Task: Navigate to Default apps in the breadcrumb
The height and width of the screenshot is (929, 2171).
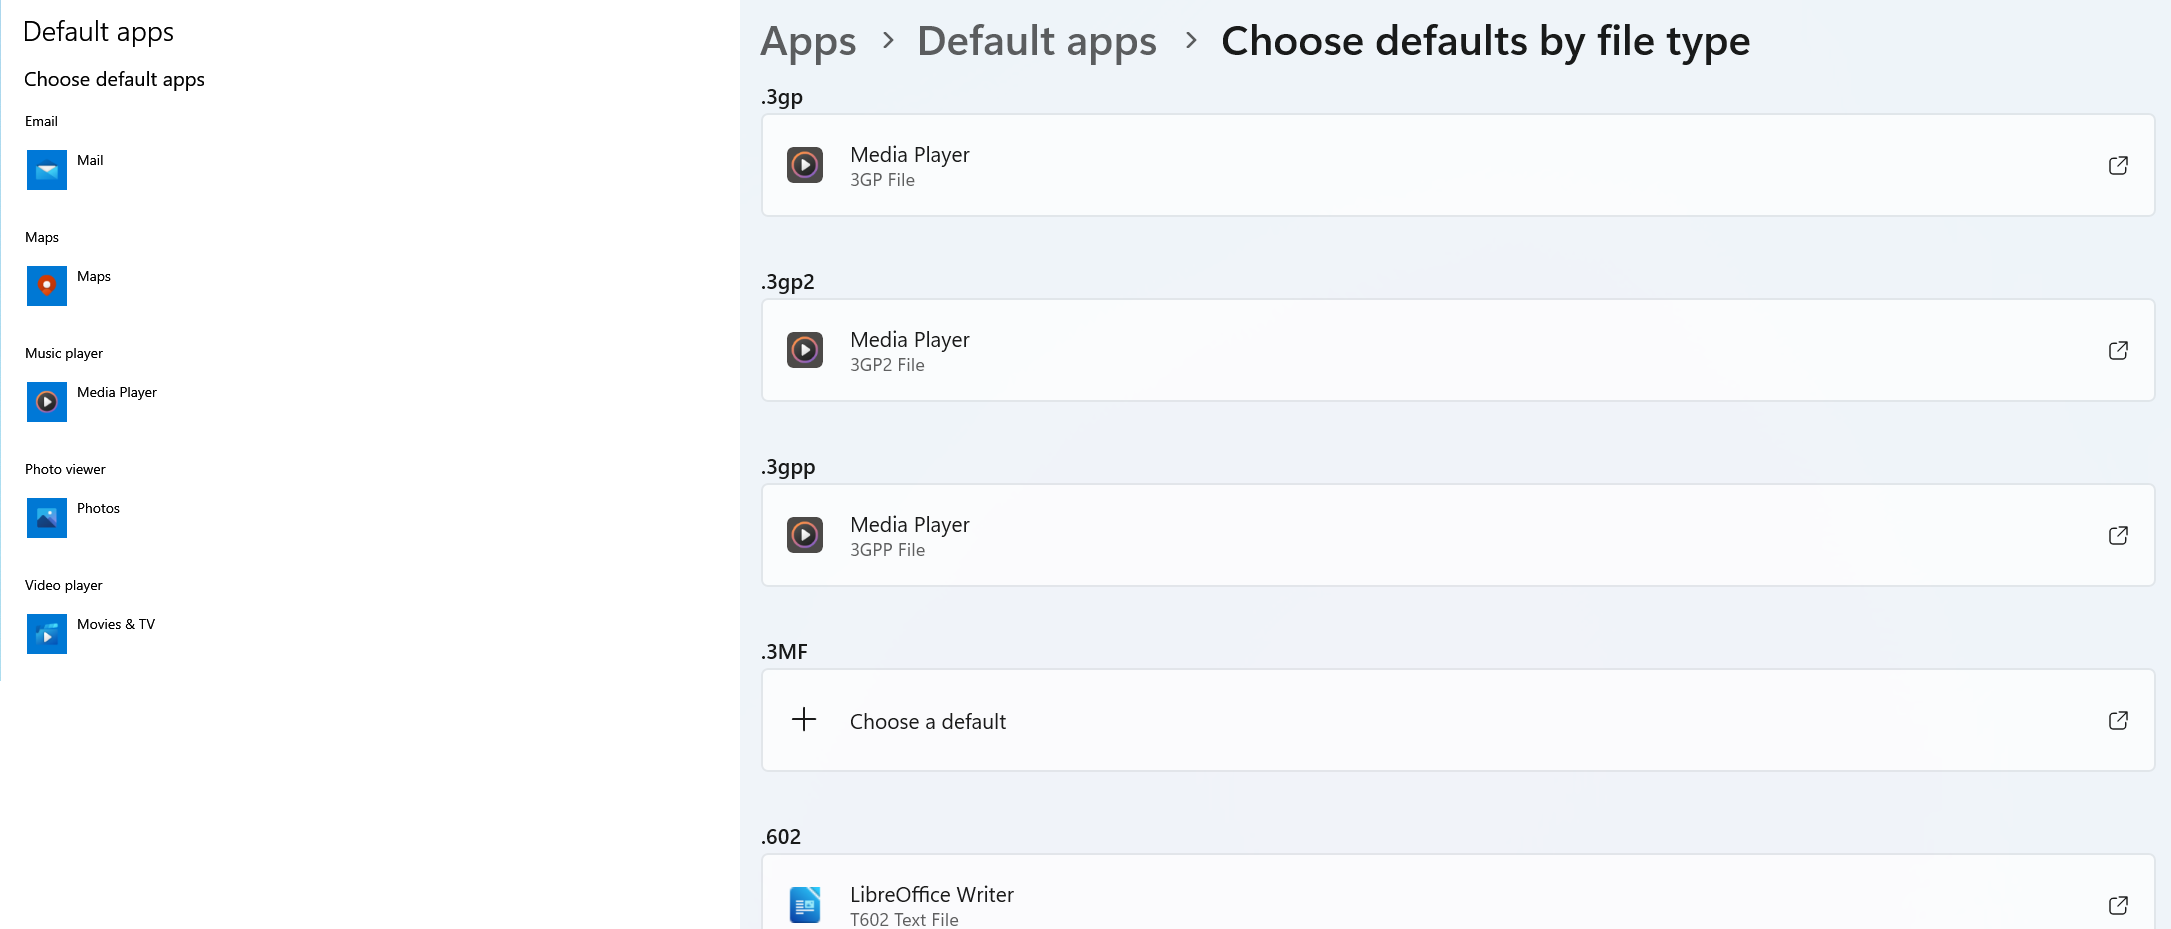Action: [1037, 42]
